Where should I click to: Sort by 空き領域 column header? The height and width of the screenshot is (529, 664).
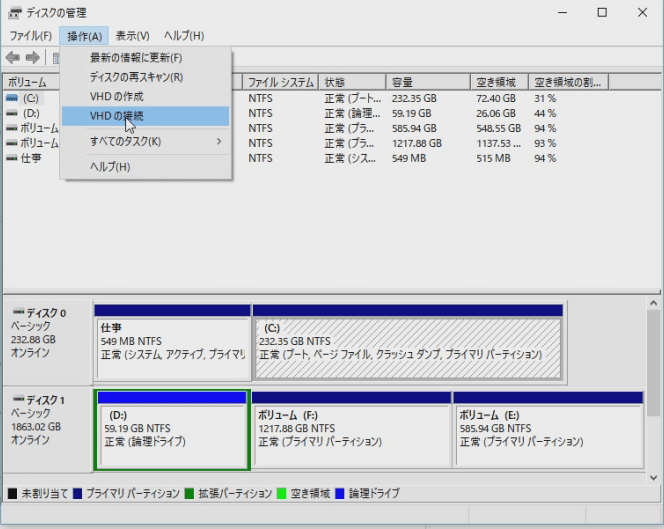(x=500, y=82)
